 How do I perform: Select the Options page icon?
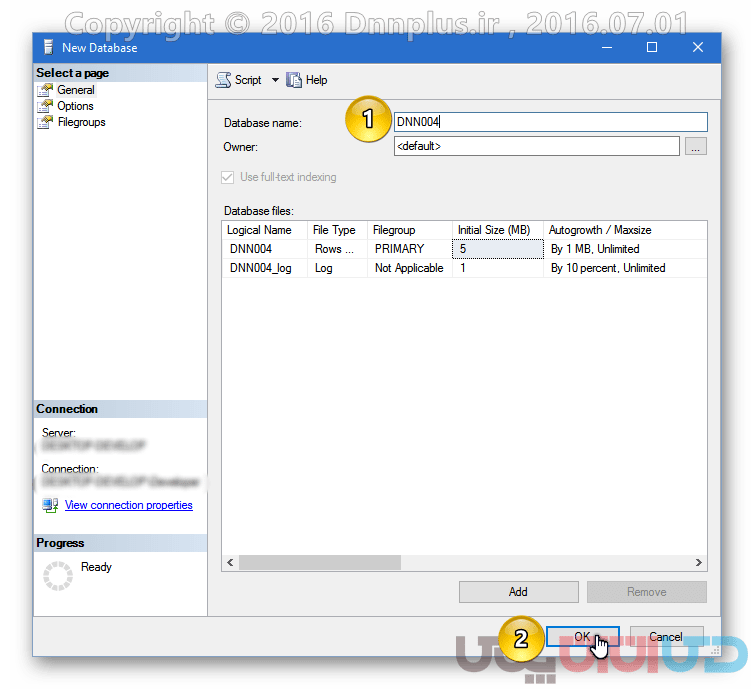click(45, 106)
